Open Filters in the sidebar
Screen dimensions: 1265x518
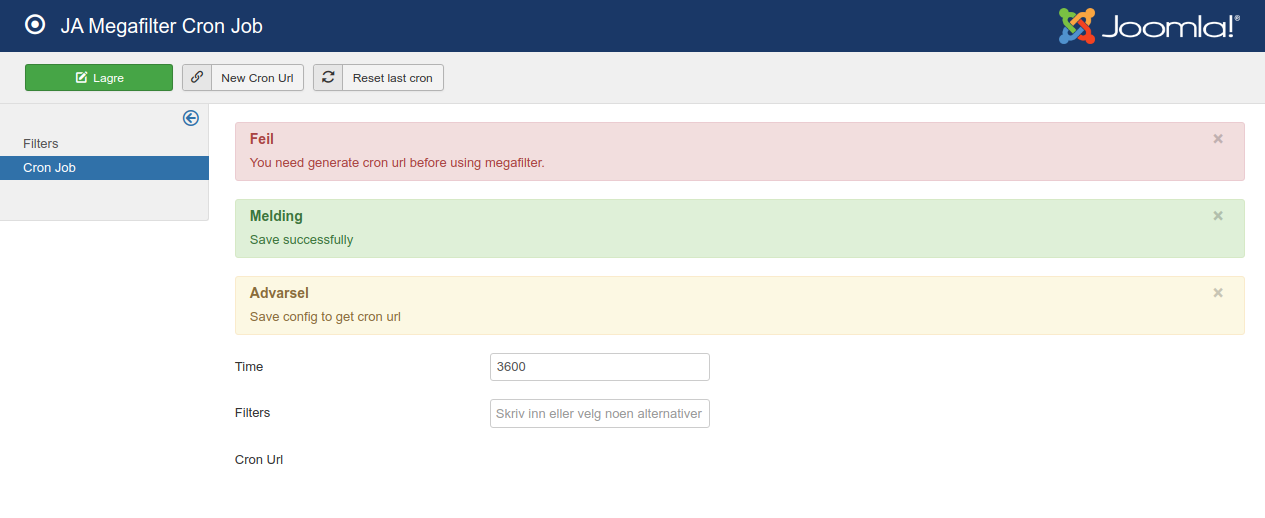coord(41,144)
